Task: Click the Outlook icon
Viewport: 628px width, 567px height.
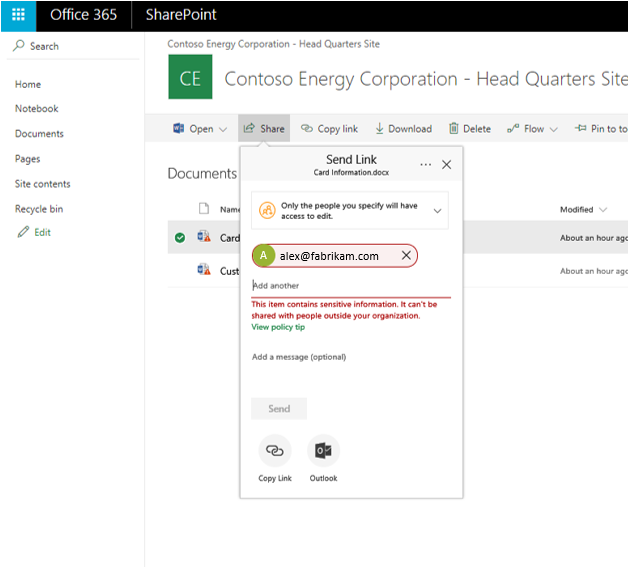Action: point(323,450)
